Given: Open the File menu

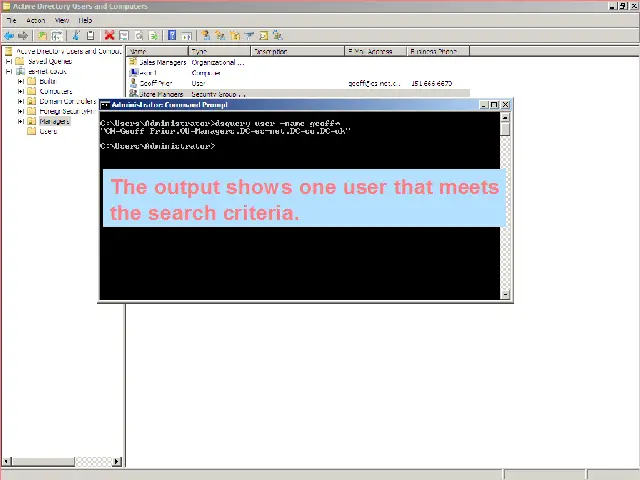Looking at the screenshot, I should click(x=11, y=20).
